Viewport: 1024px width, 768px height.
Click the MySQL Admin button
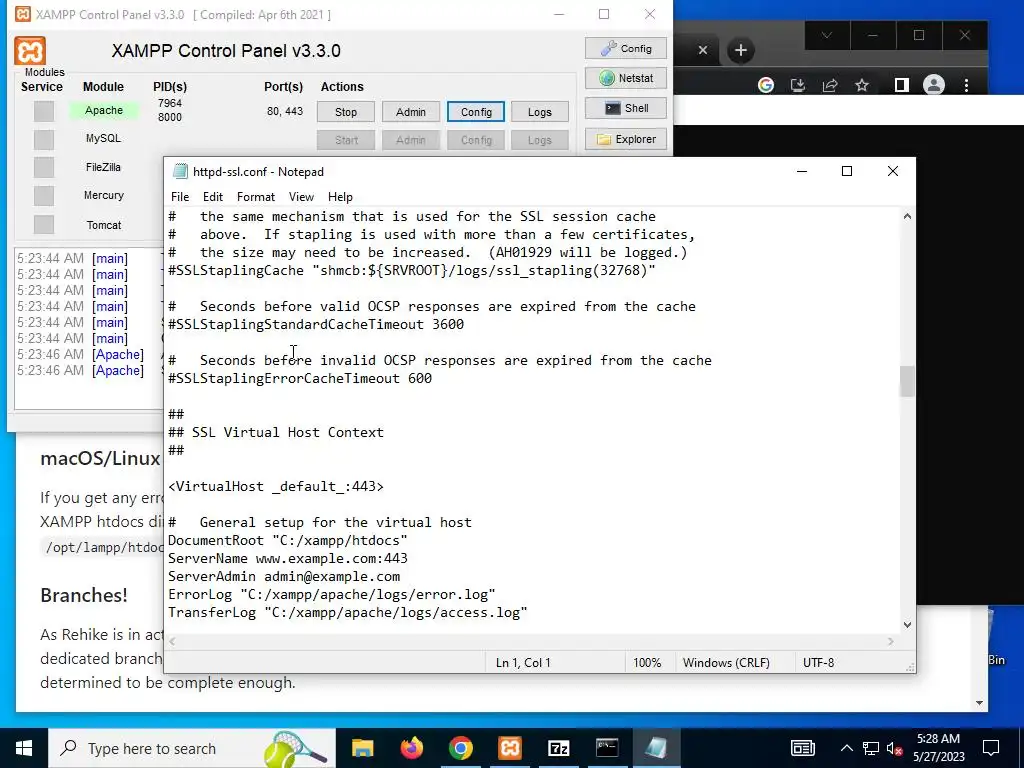(x=410, y=140)
